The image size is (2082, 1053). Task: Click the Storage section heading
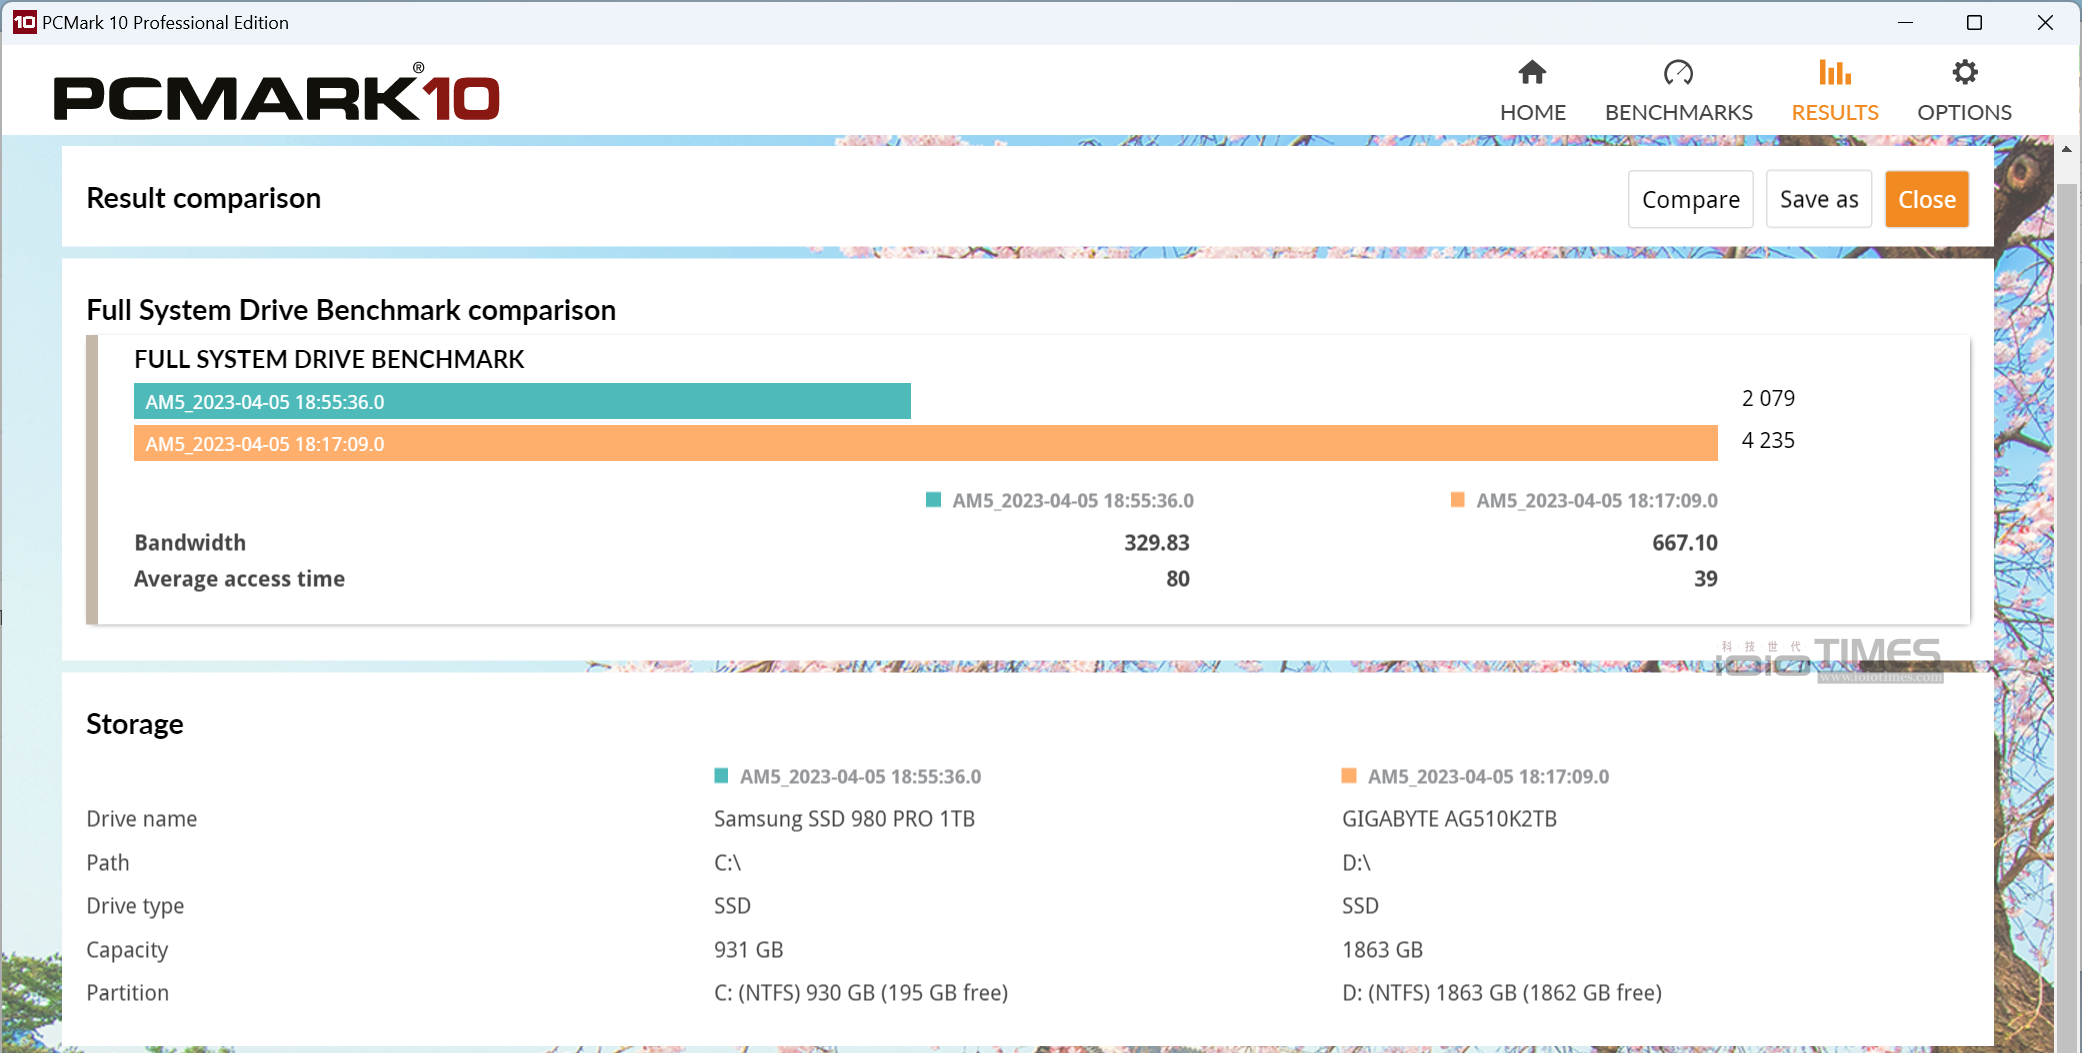(x=135, y=724)
